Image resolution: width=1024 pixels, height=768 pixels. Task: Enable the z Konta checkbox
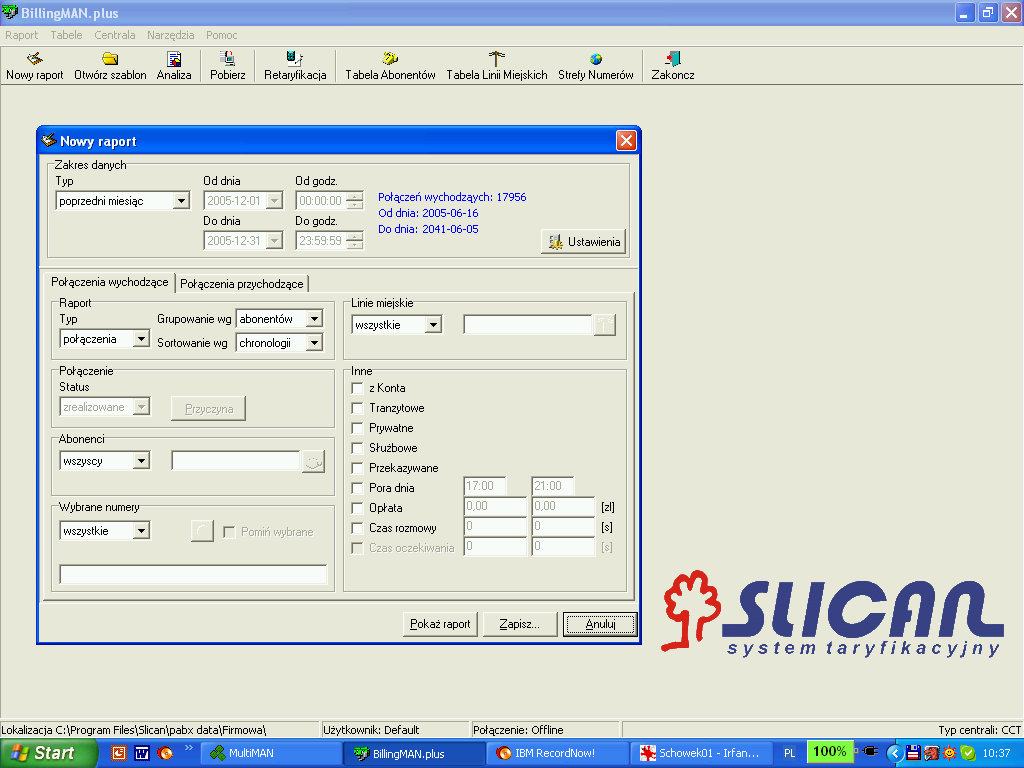pyautogui.click(x=357, y=388)
